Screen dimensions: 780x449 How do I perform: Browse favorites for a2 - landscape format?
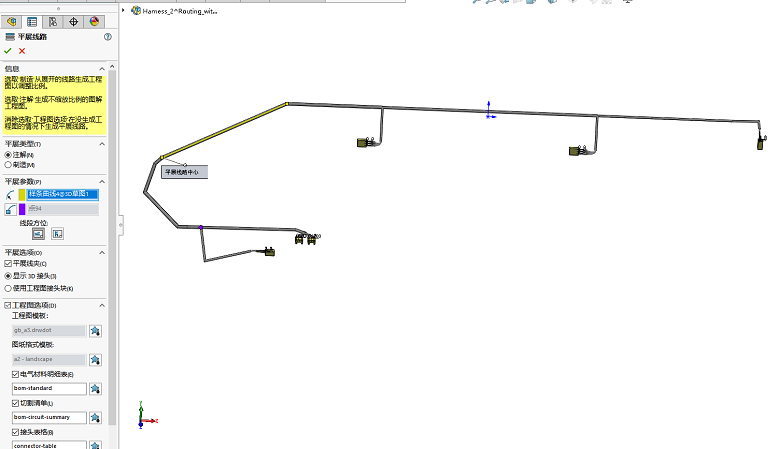tap(95, 359)
